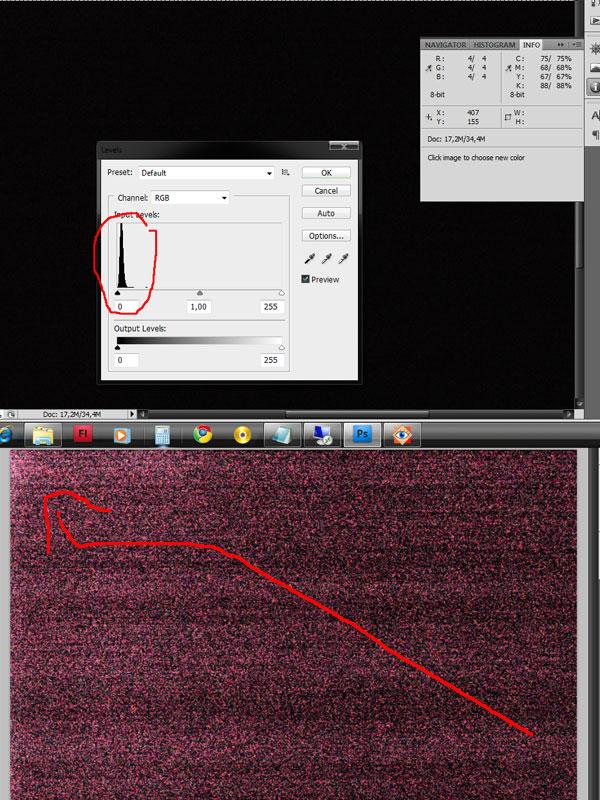Open the eye-icon image viewer in taskbar
600x800 pixels.
click(x=402, y=435)
